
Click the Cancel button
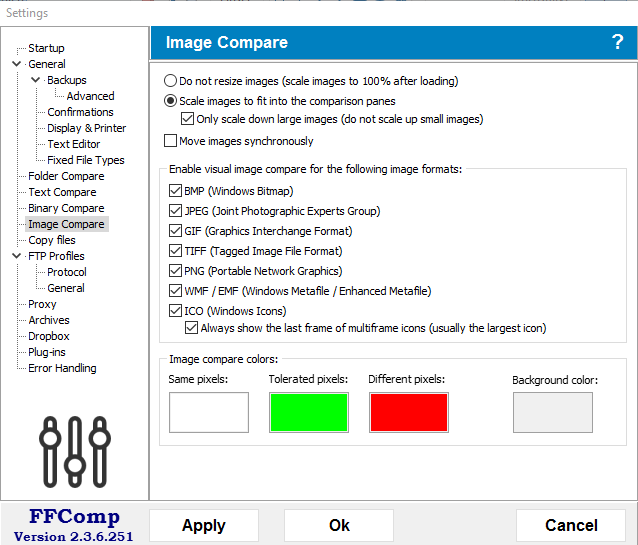571,526
